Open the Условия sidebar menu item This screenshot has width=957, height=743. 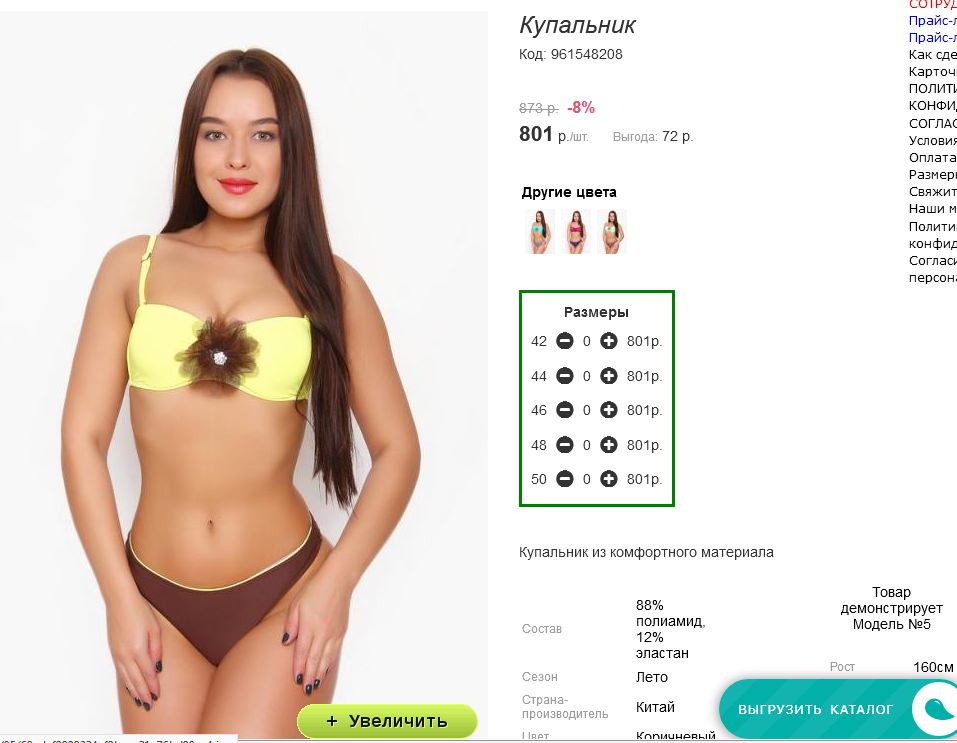point(933,140)
